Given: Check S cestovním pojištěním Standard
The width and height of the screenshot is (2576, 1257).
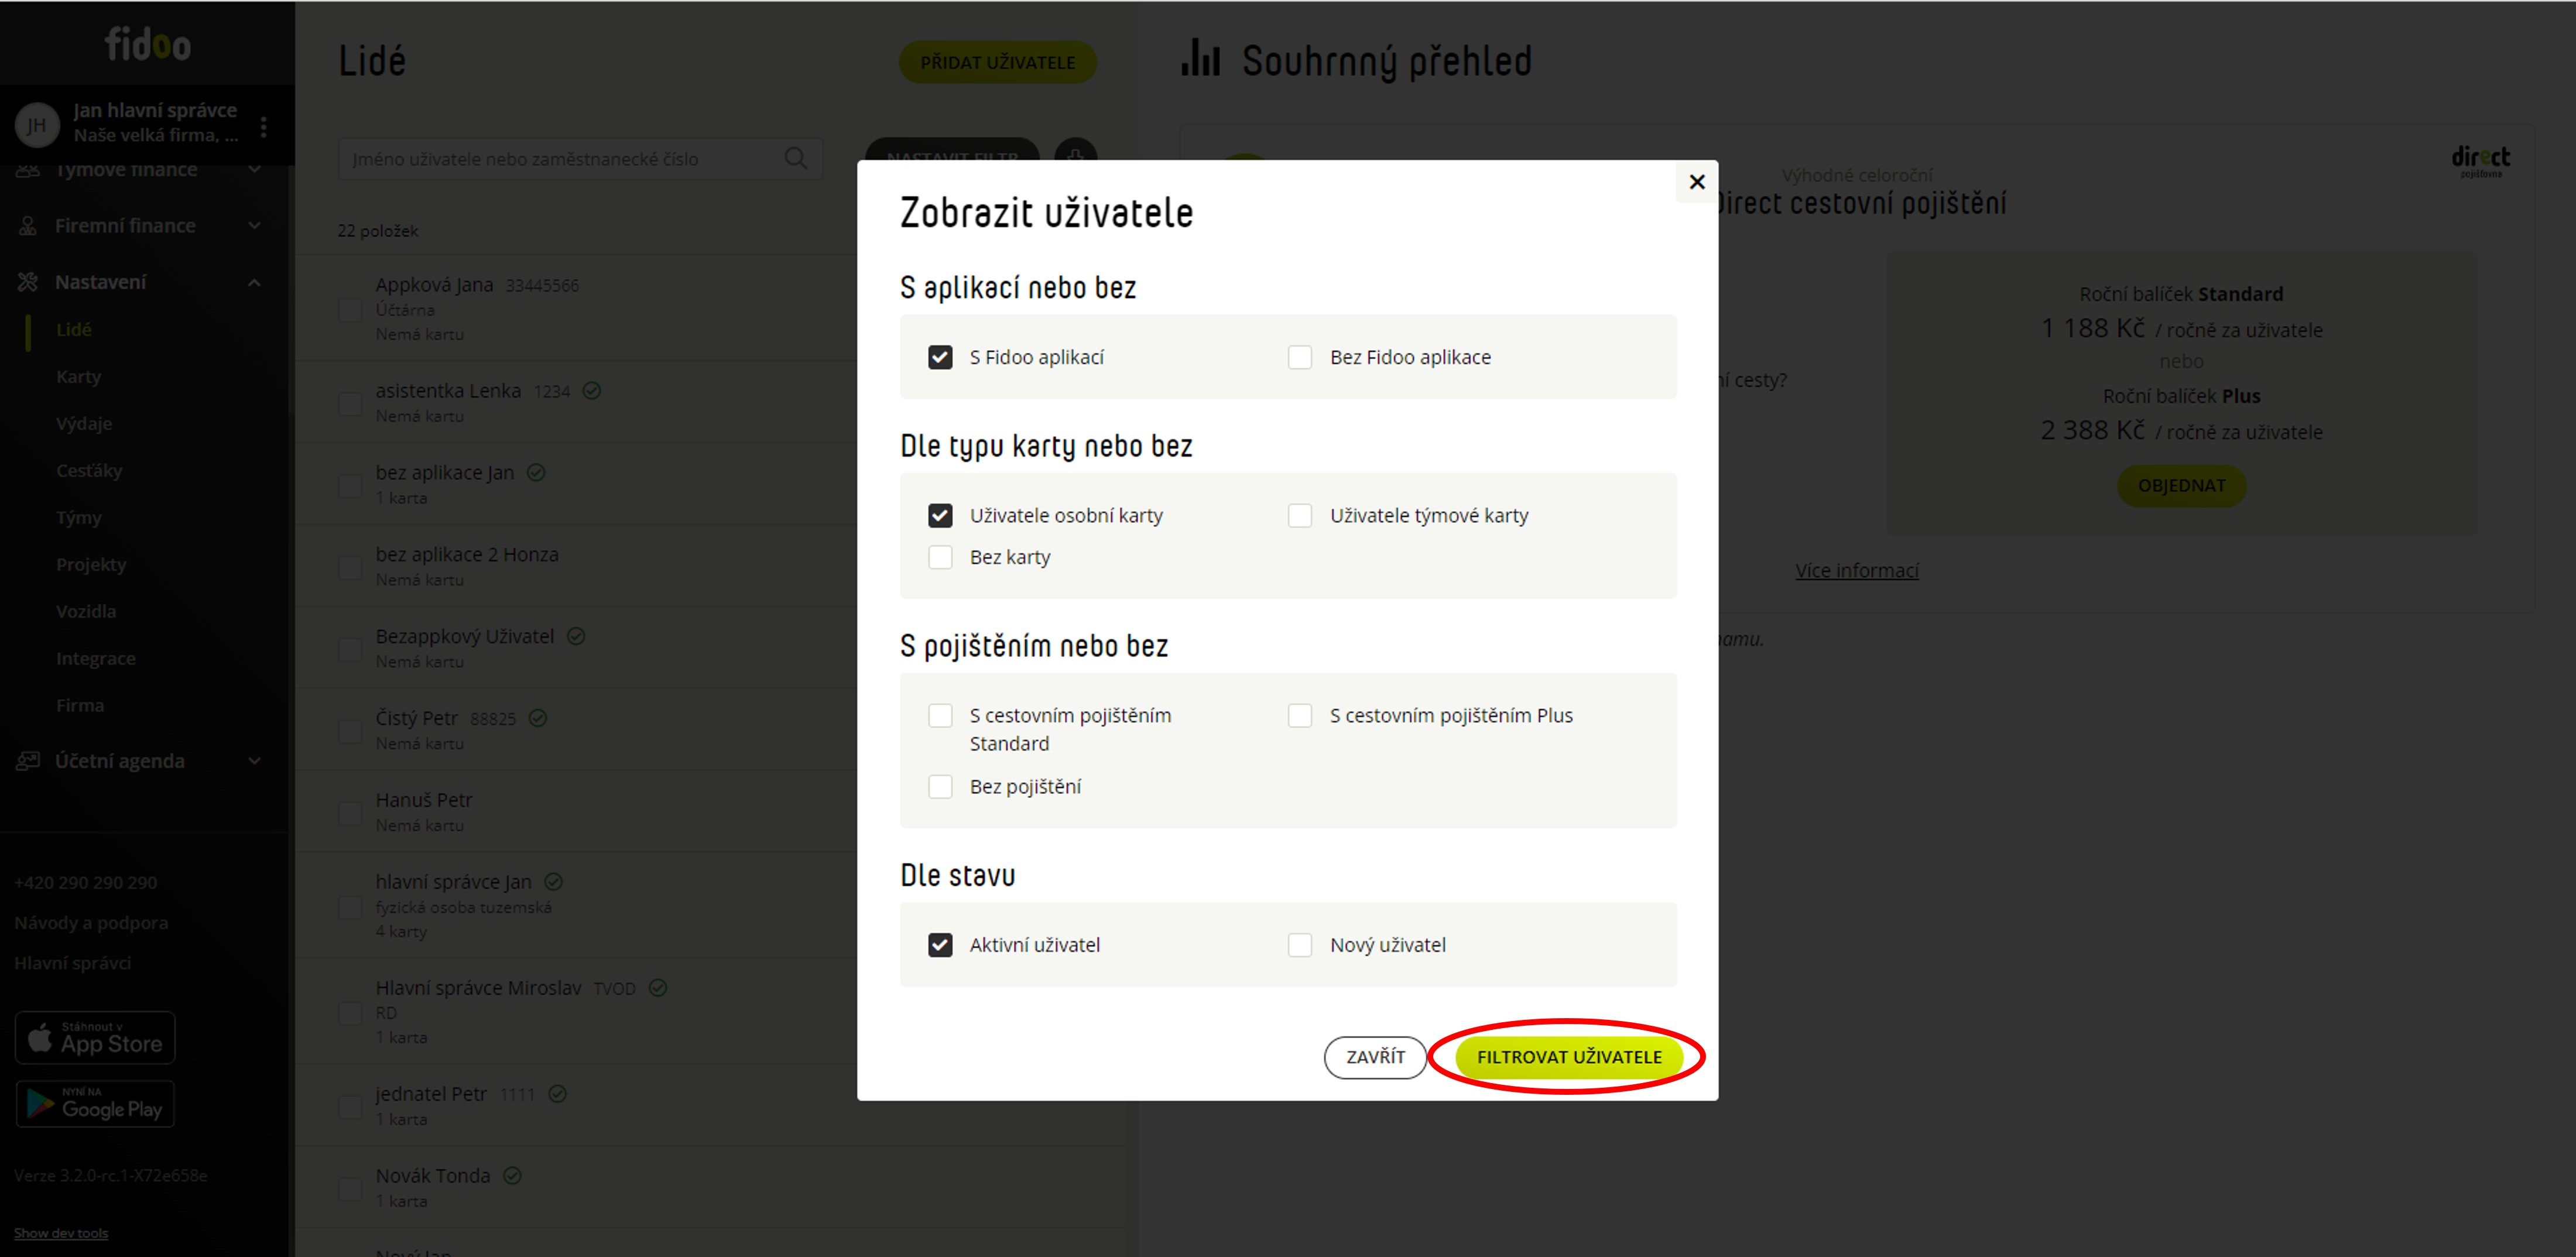Looking at the screenshot, I should pos(940,715).
